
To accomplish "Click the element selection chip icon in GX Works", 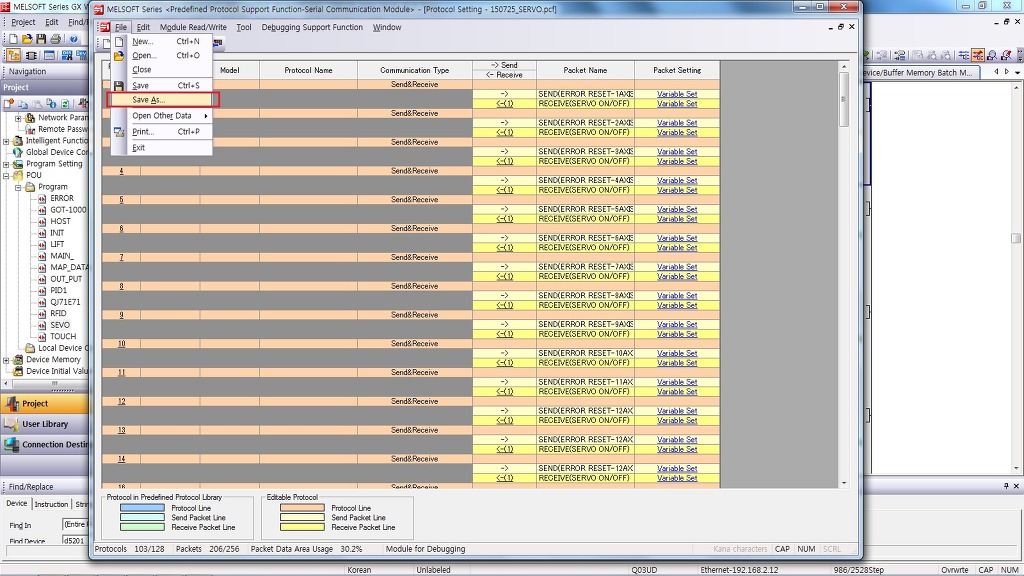I will (x=30, y=56).
